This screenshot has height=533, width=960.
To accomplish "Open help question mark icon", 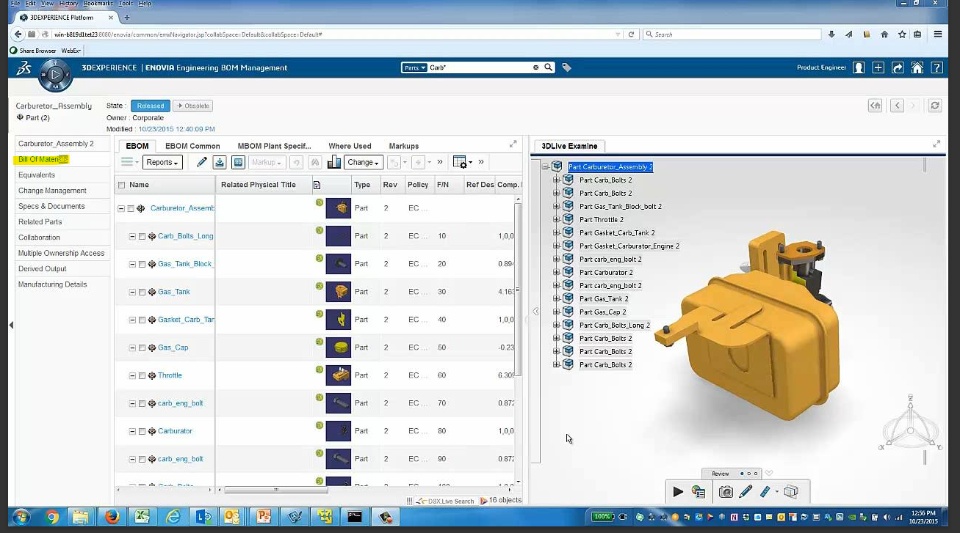I will (x=937, y=67).
